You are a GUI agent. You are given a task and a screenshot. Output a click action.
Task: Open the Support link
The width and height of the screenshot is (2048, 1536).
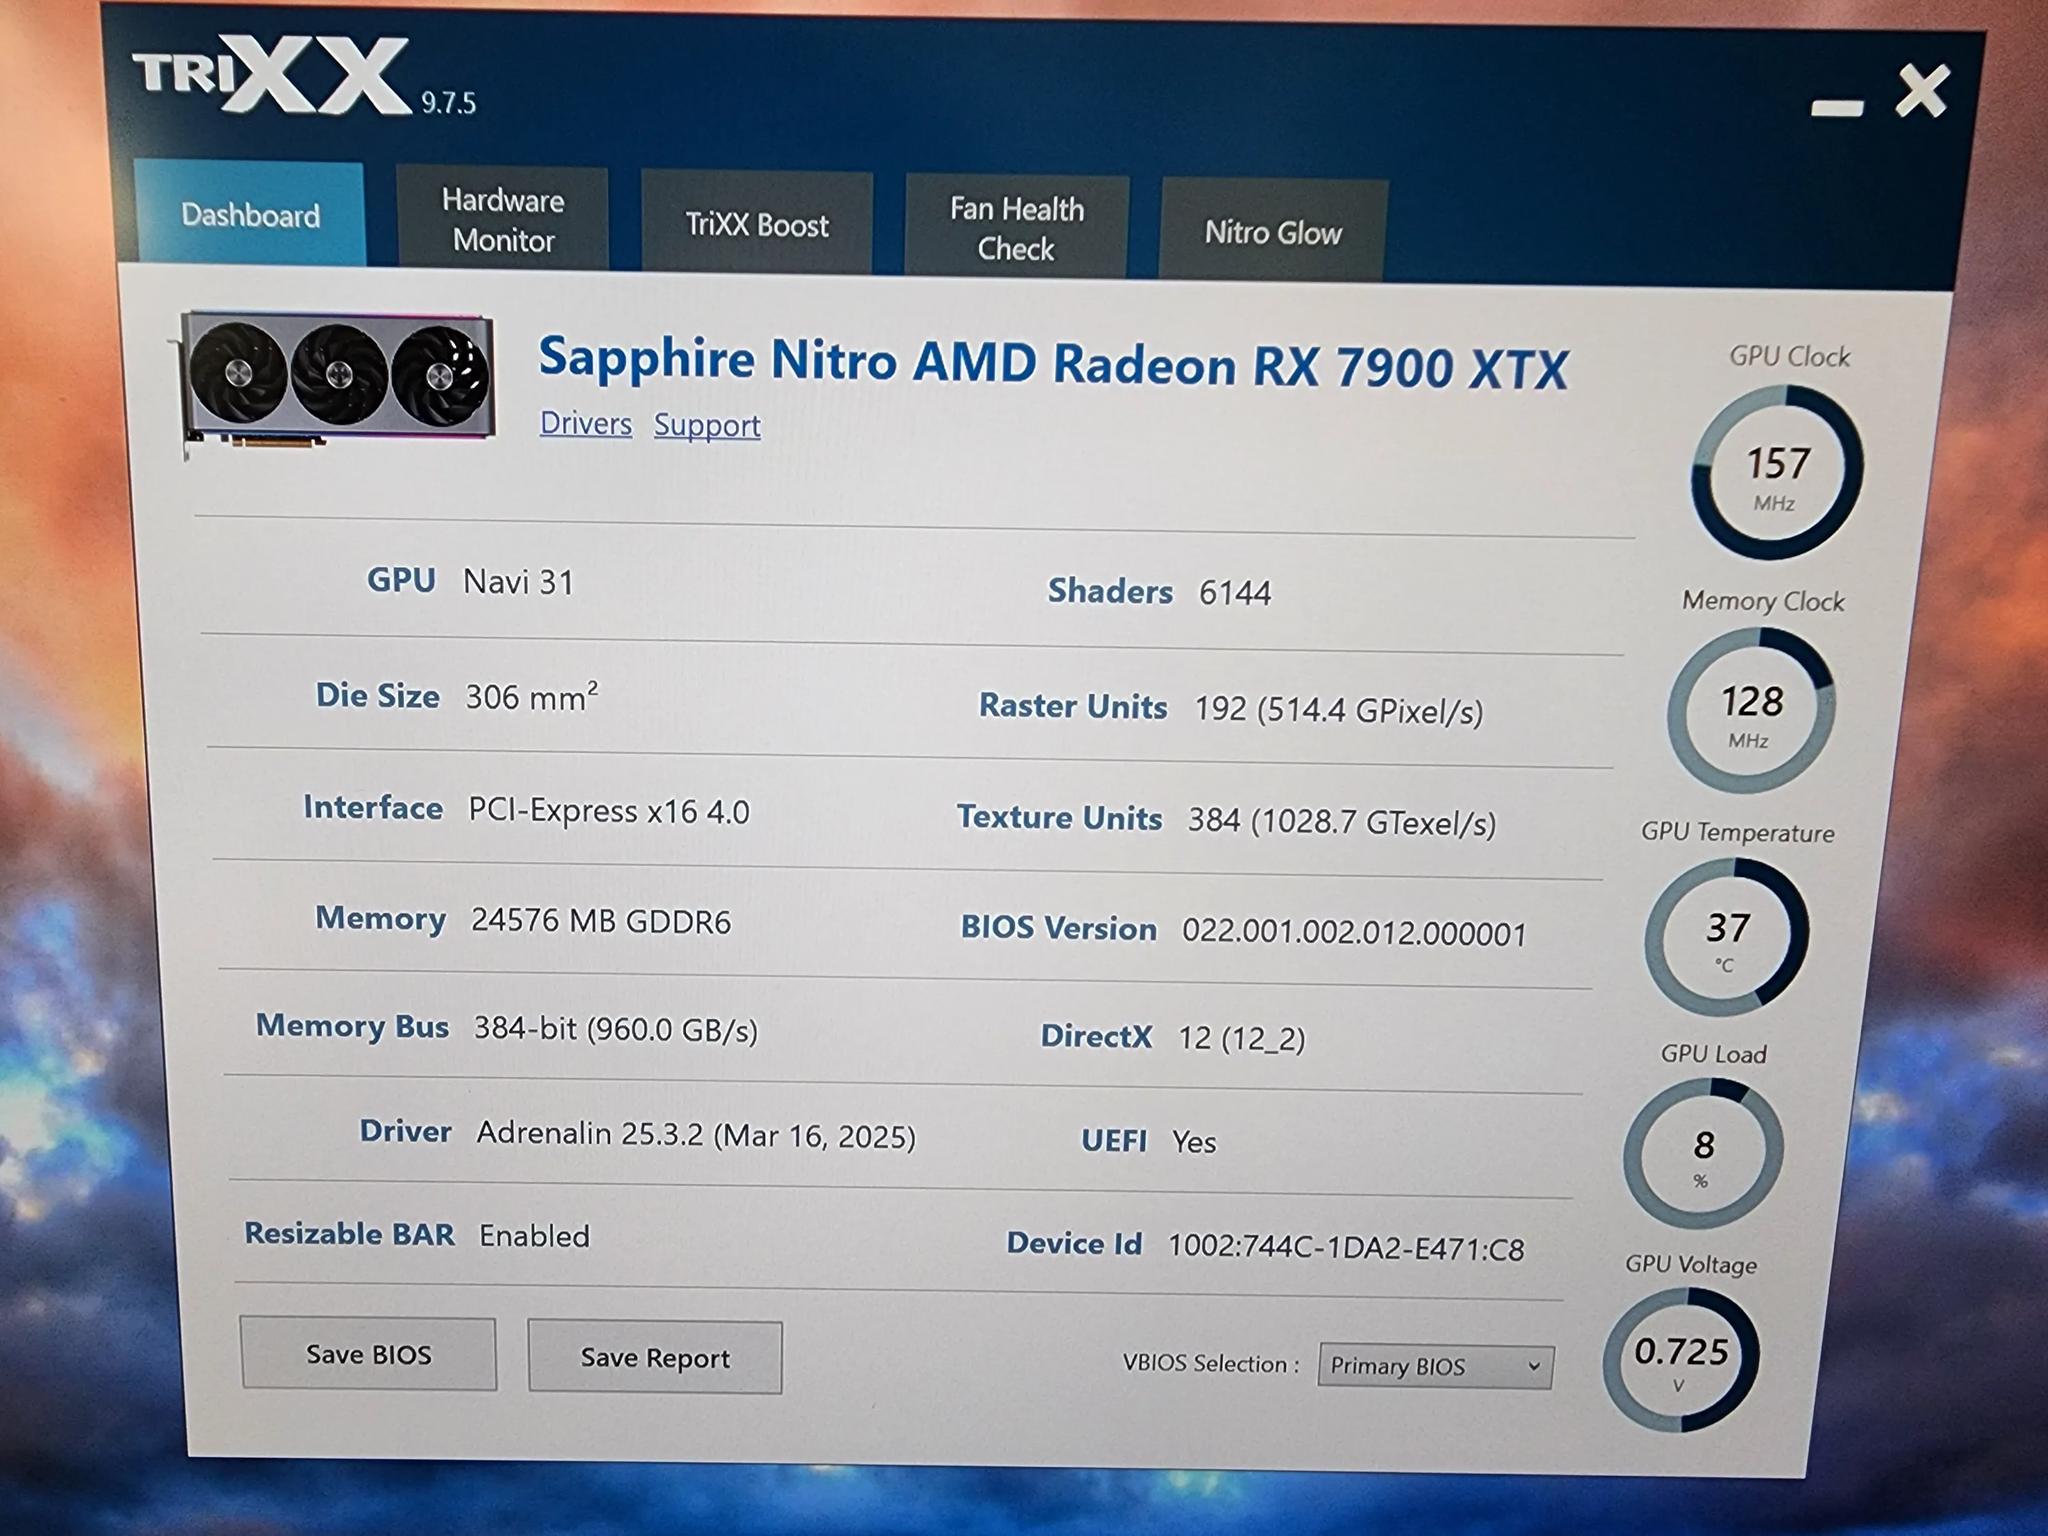(707, 425)
